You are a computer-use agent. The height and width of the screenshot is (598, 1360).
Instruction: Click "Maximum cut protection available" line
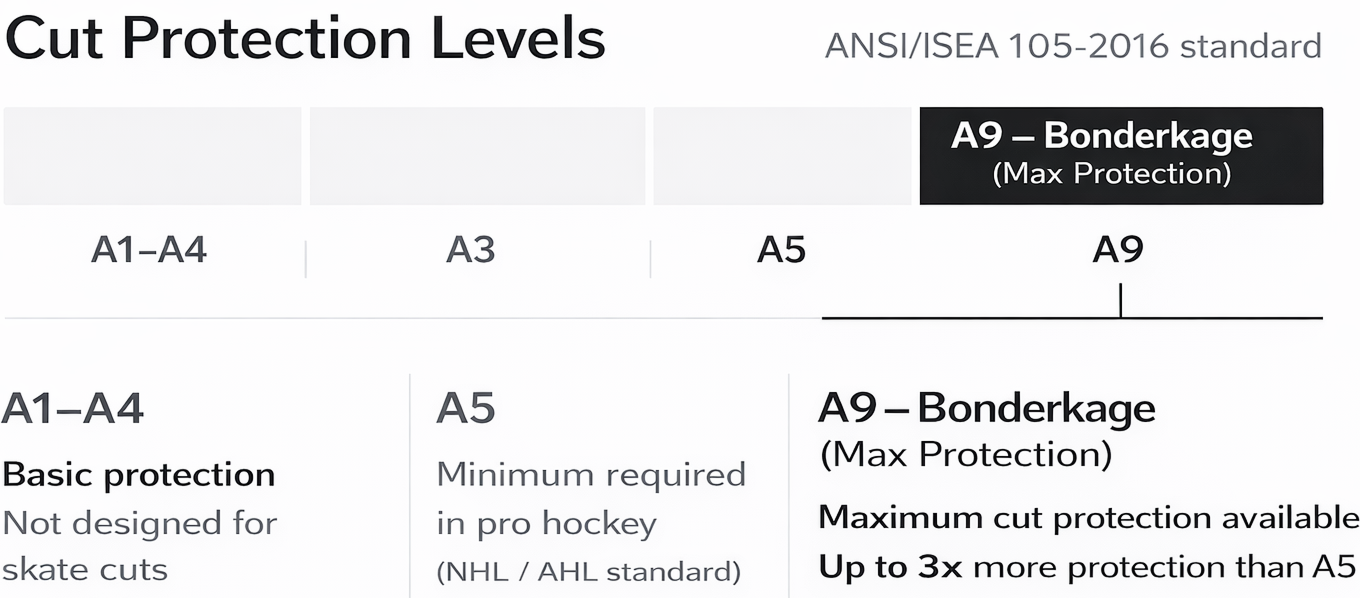1088,517
